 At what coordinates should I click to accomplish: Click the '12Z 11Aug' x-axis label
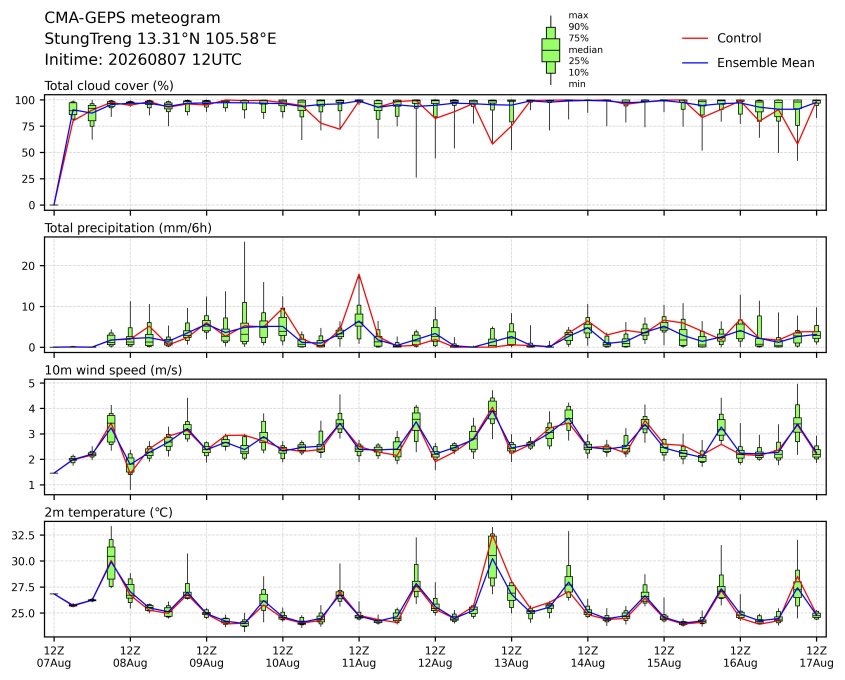[x=359, y=657]
